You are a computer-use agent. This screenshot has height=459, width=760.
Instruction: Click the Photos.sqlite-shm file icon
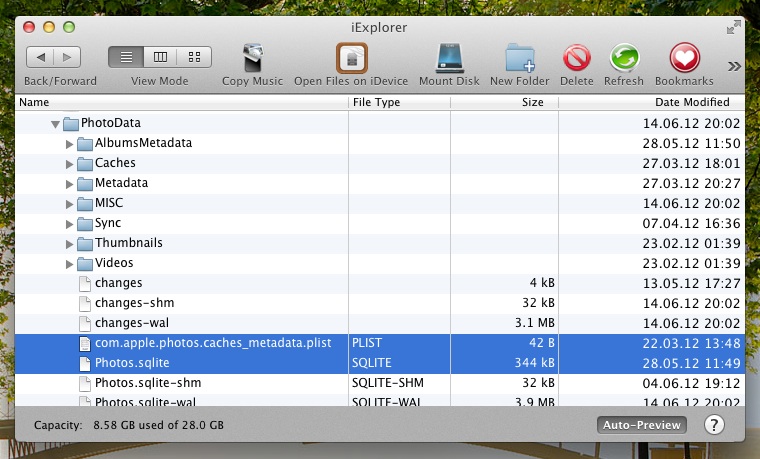click(85, 383)
